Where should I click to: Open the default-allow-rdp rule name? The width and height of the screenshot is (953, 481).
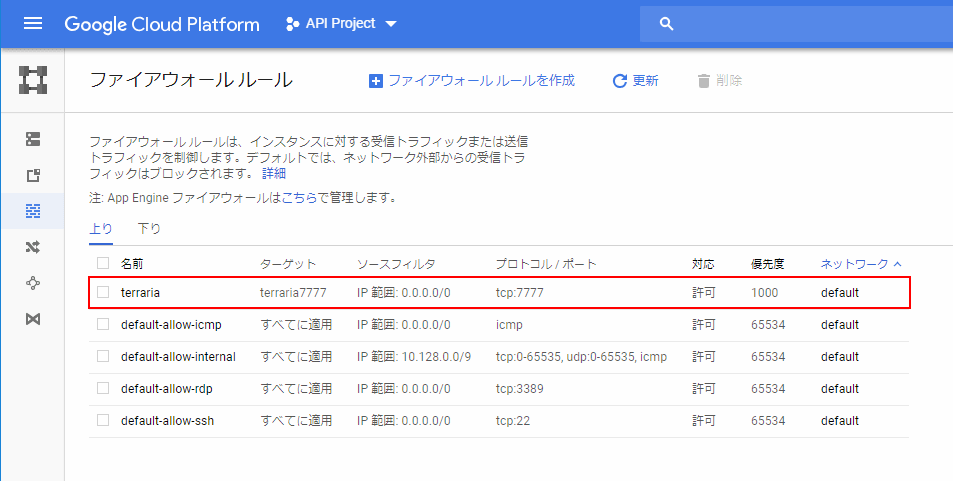click(167, 389)
